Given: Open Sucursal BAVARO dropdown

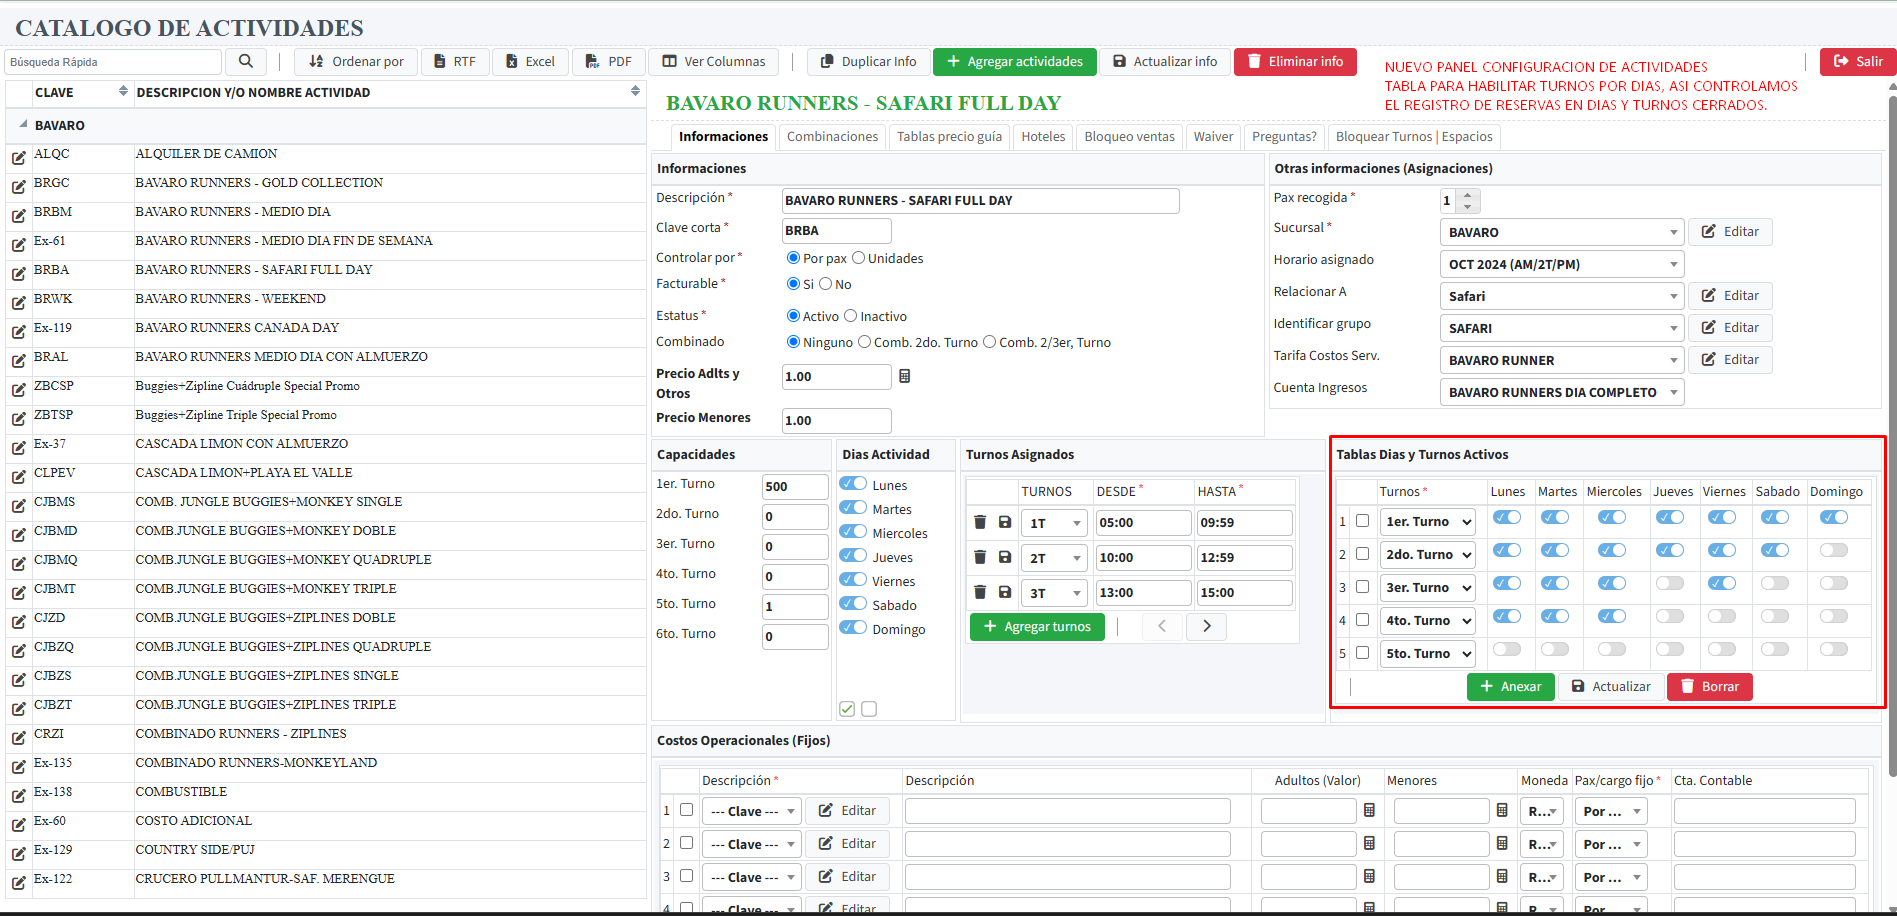Looking at the screenshot, I should pos(1562,232).
